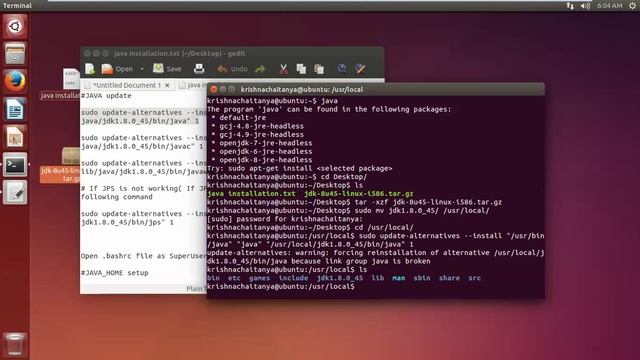
Task: Open Find in gedit toolbar
Action: pos(342,69)
